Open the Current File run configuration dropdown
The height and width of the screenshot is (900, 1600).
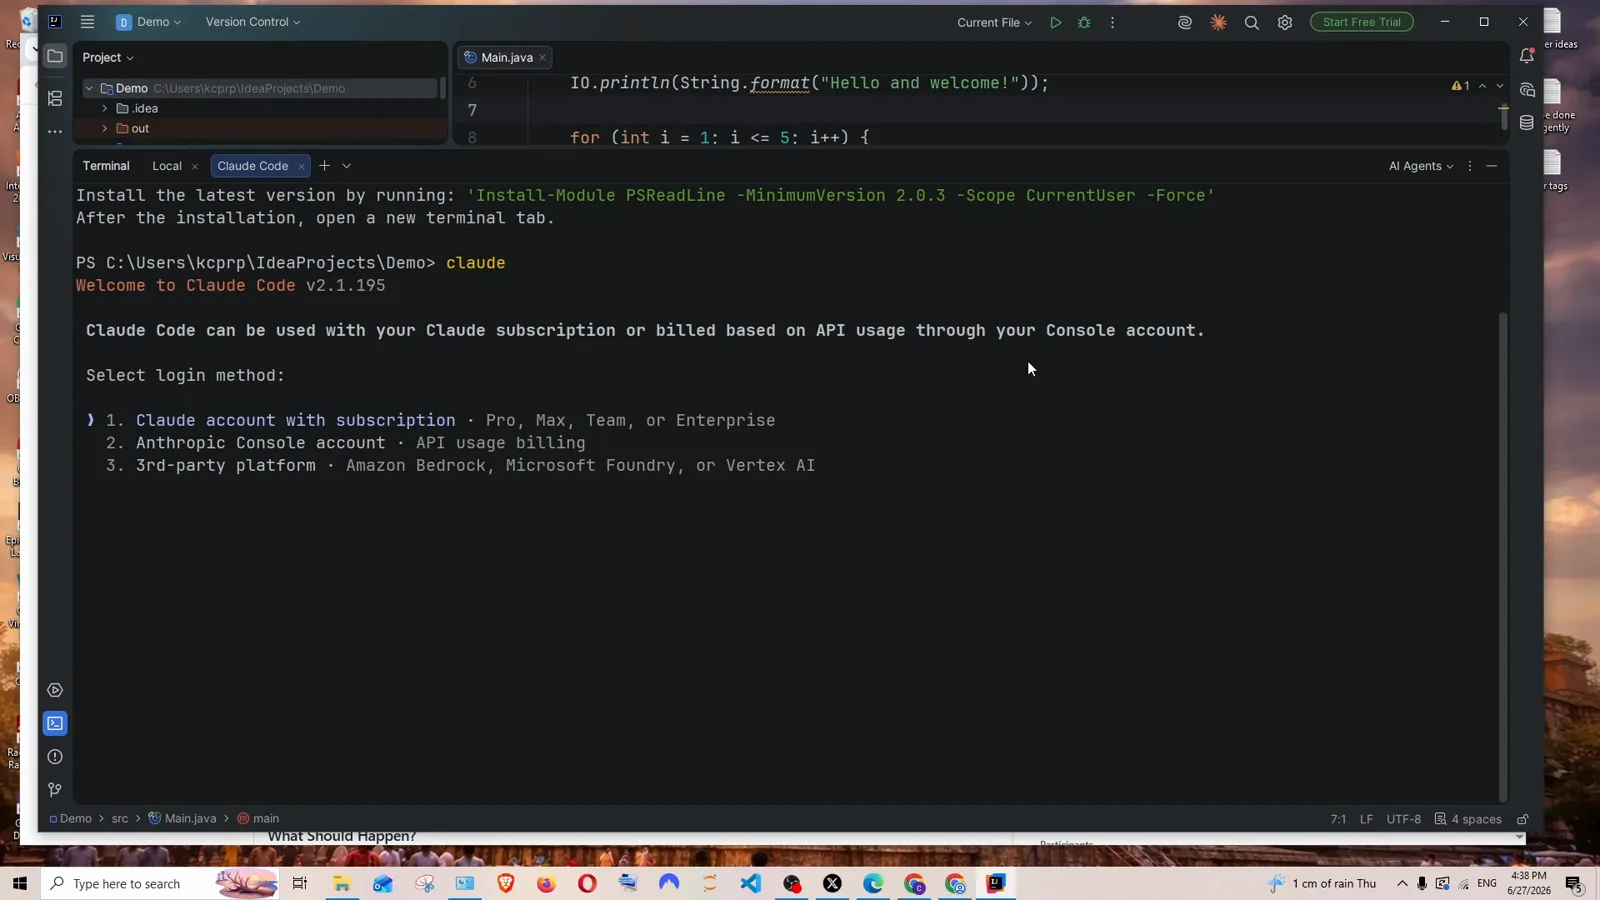994,22
